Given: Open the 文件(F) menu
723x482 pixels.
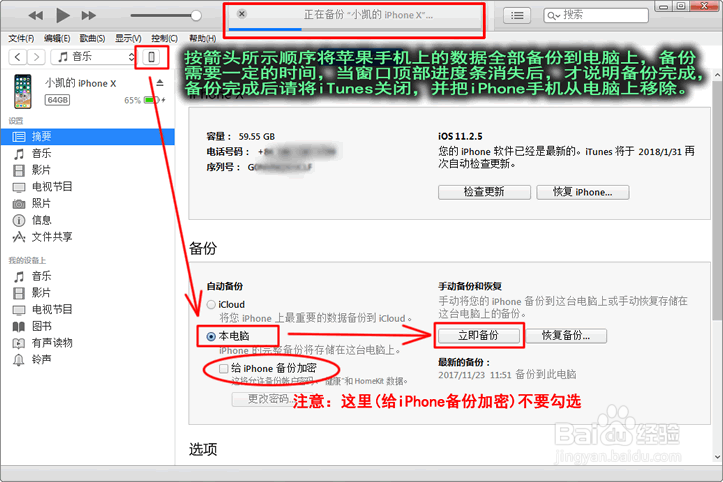Looking at the screenshot, I should click(x=21, y=38).
